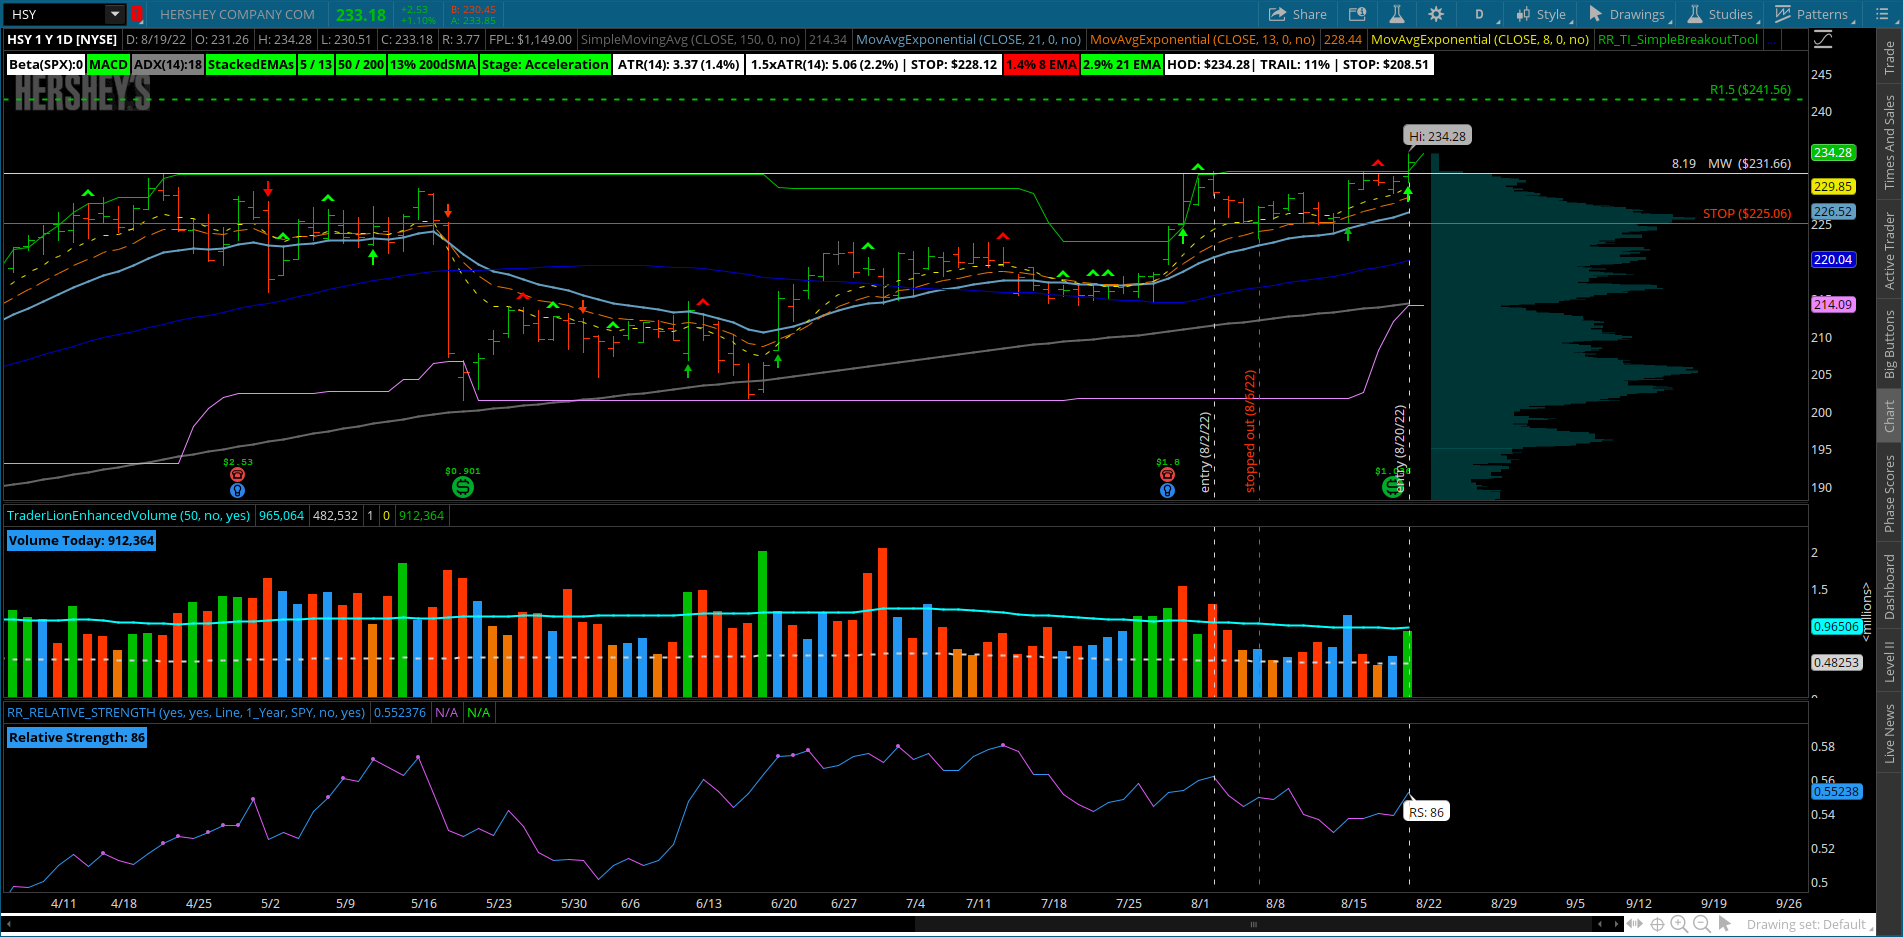Open the quick quote info icon
1903x937 pixels.
1357,14
